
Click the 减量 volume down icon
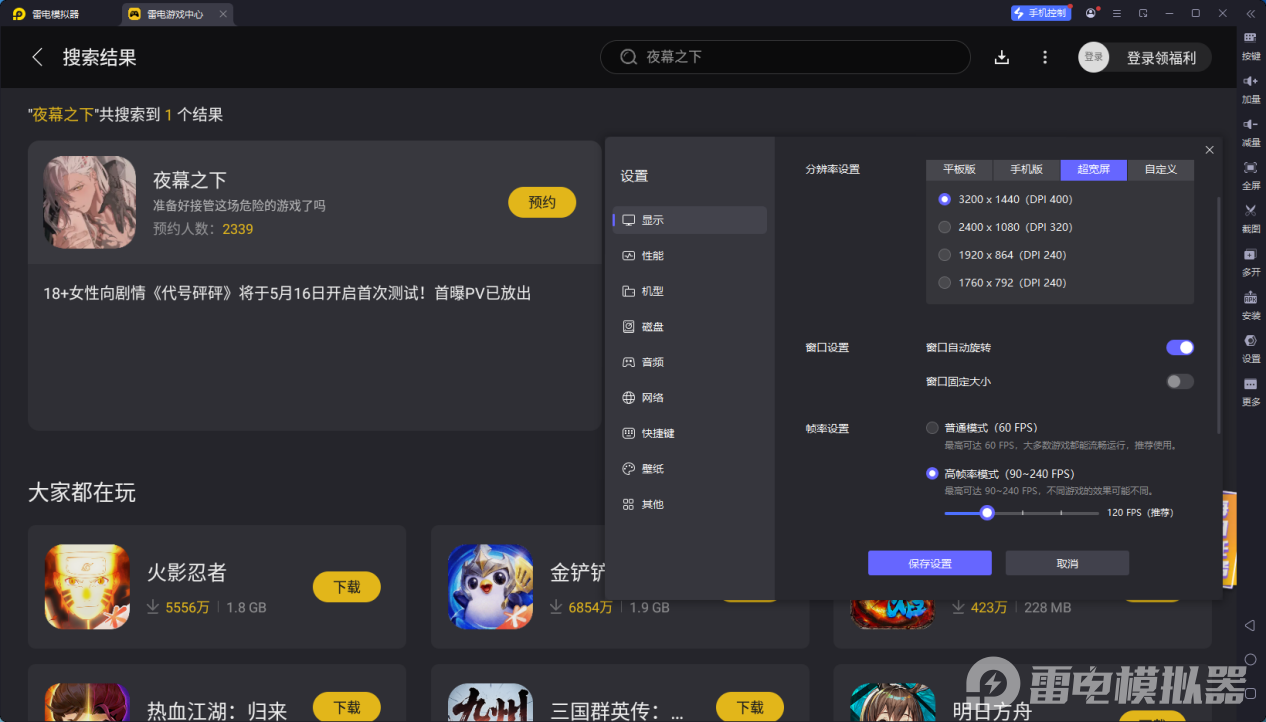[x=1250, y=130]
